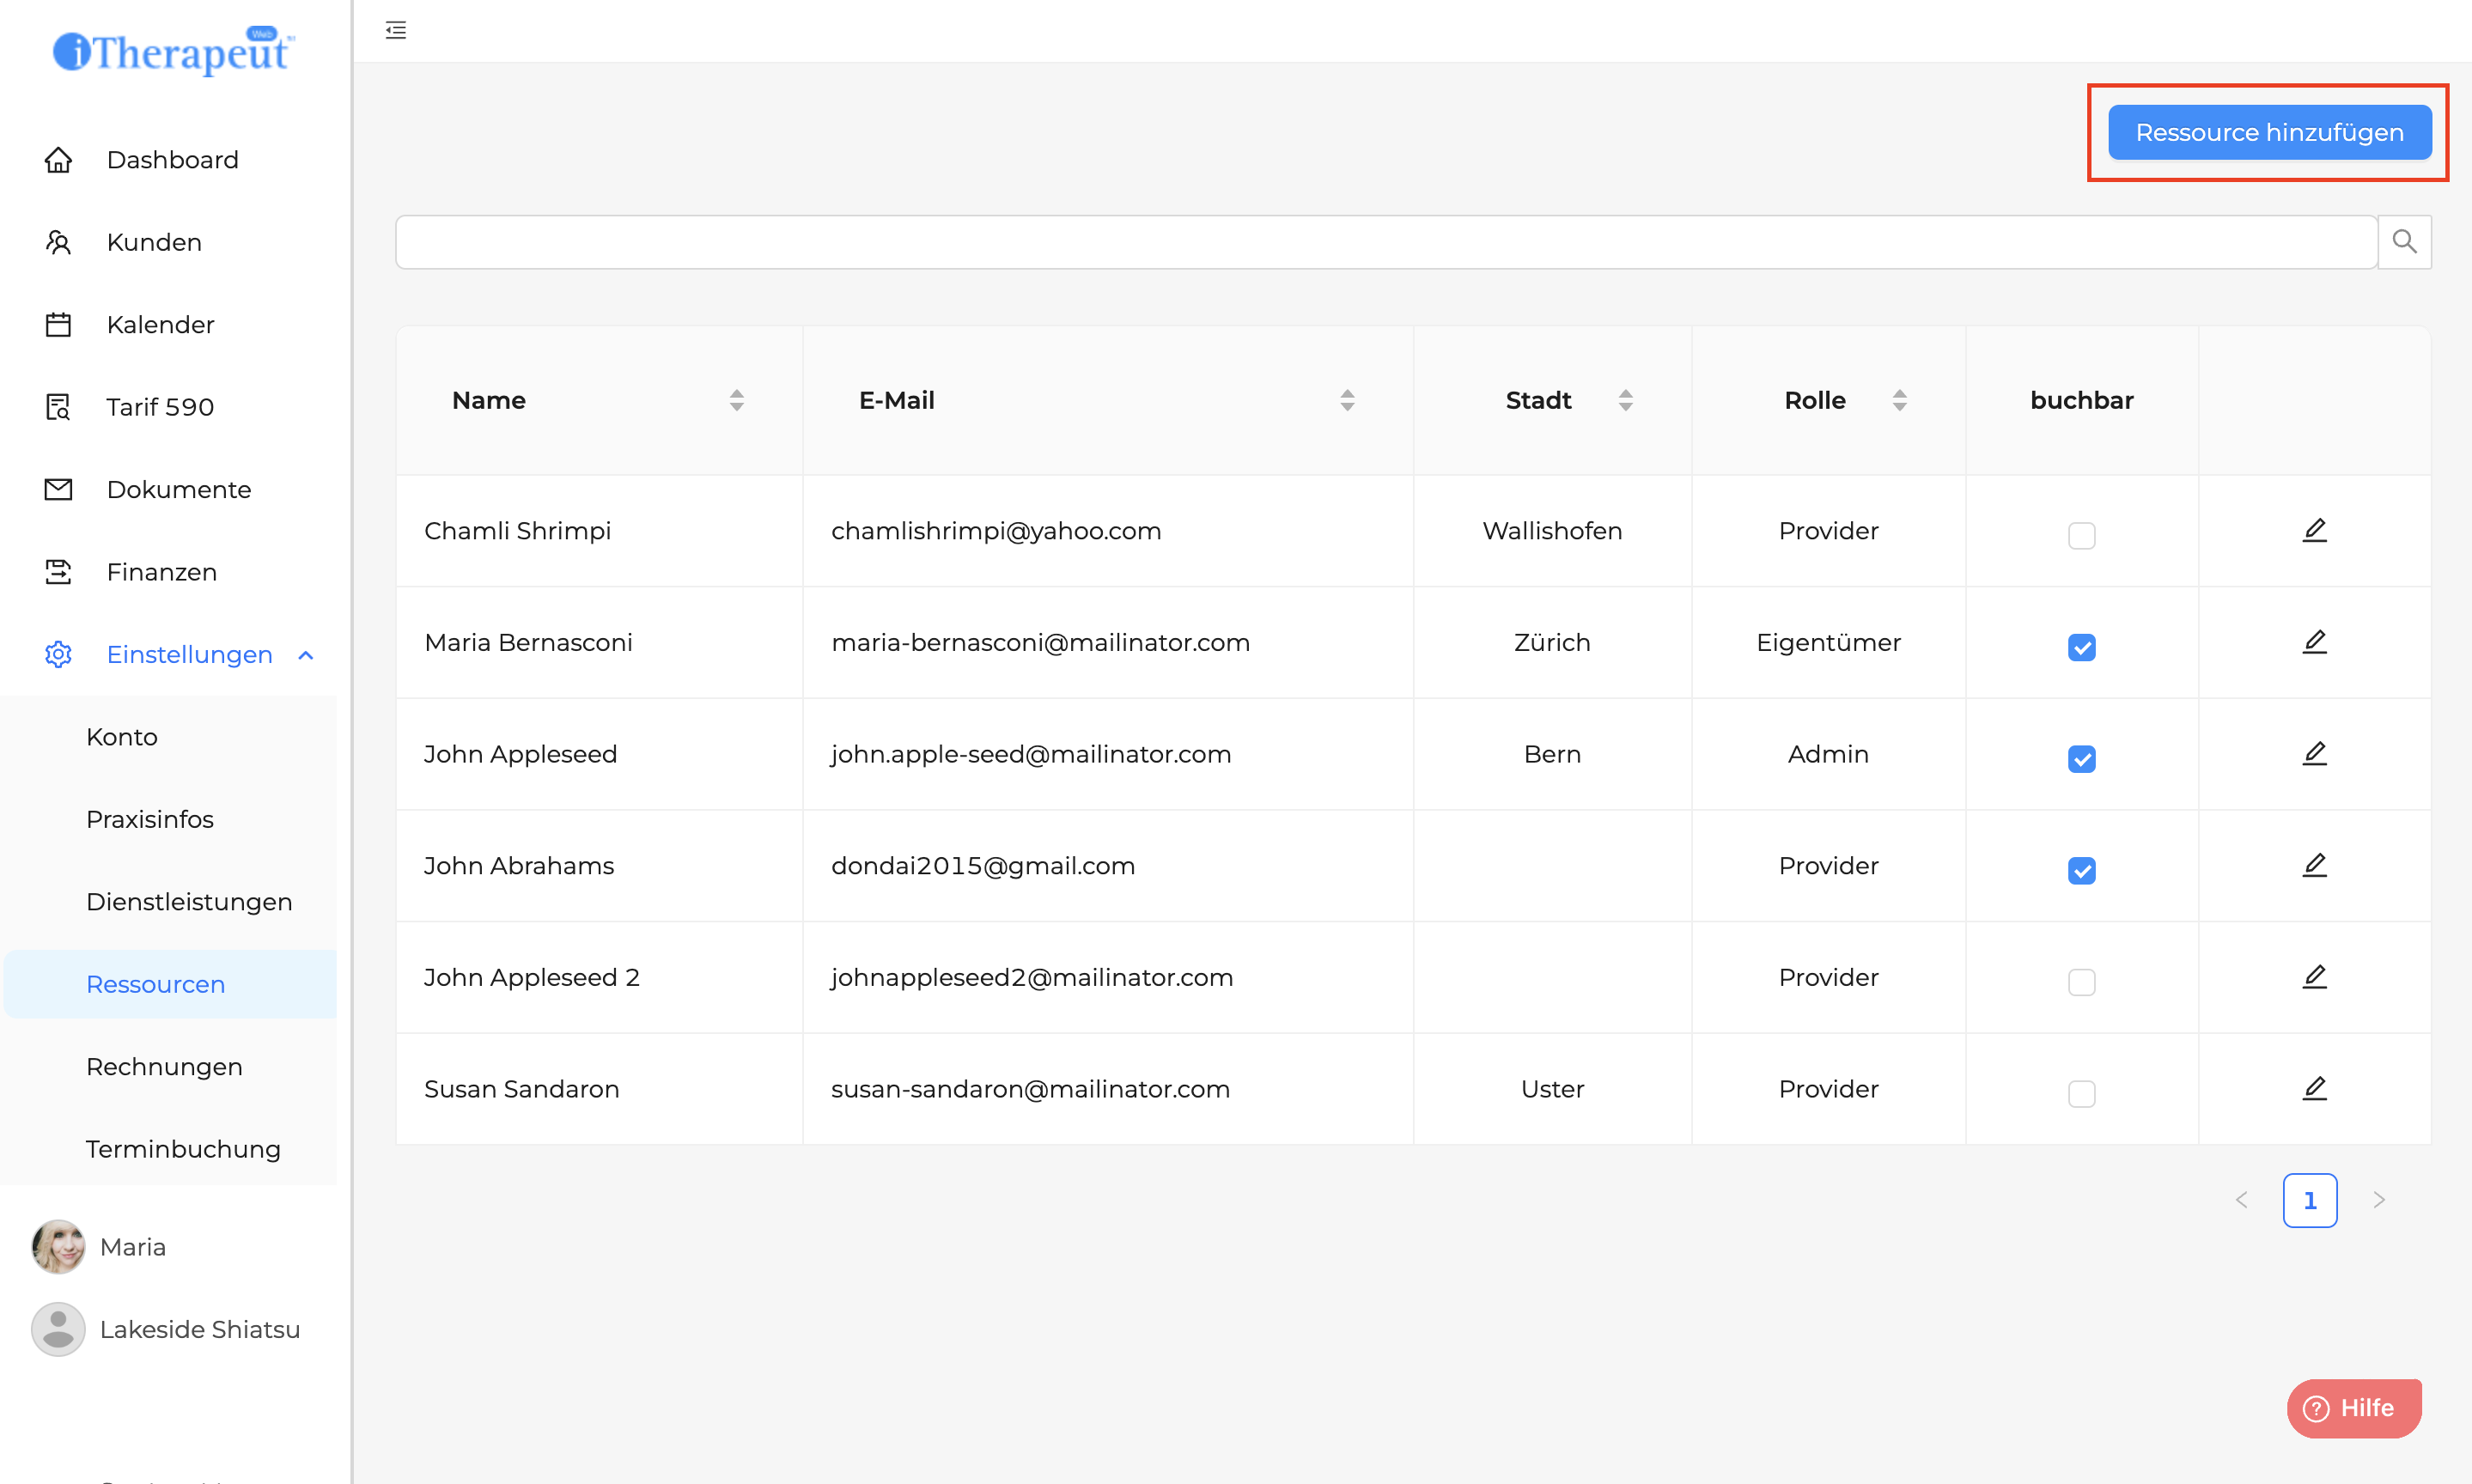
Task: Open the Hilfe help button
Action: pyautogui.click(x=2354, y=1407)
